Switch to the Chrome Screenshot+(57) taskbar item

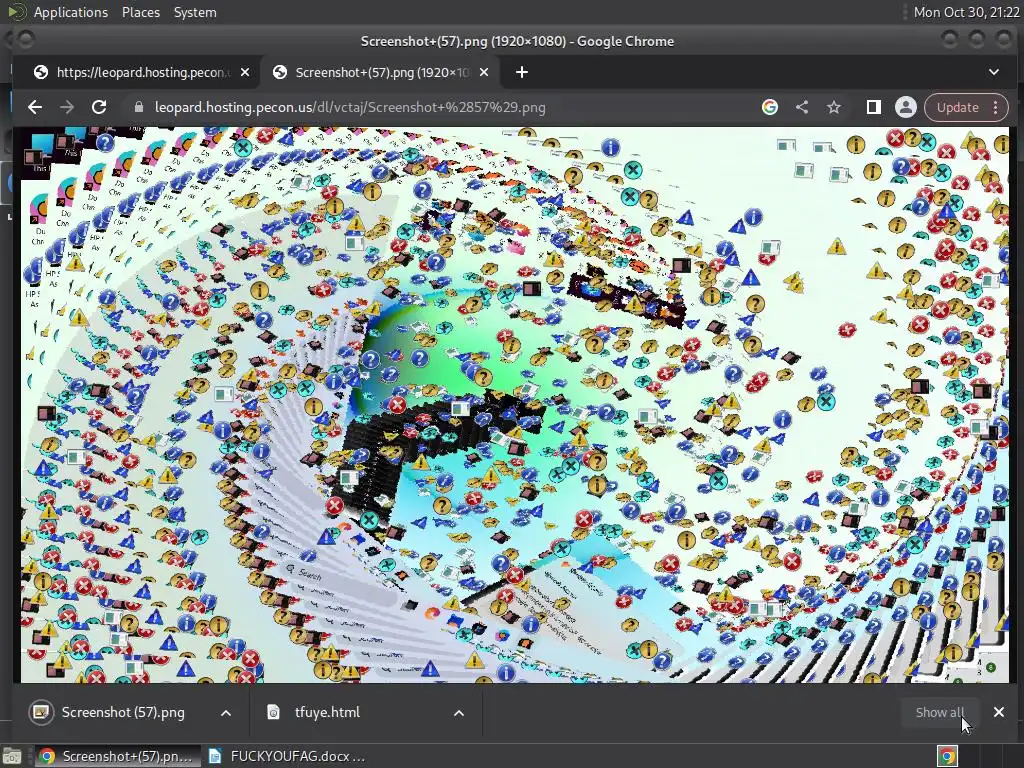tap(117, 756)
